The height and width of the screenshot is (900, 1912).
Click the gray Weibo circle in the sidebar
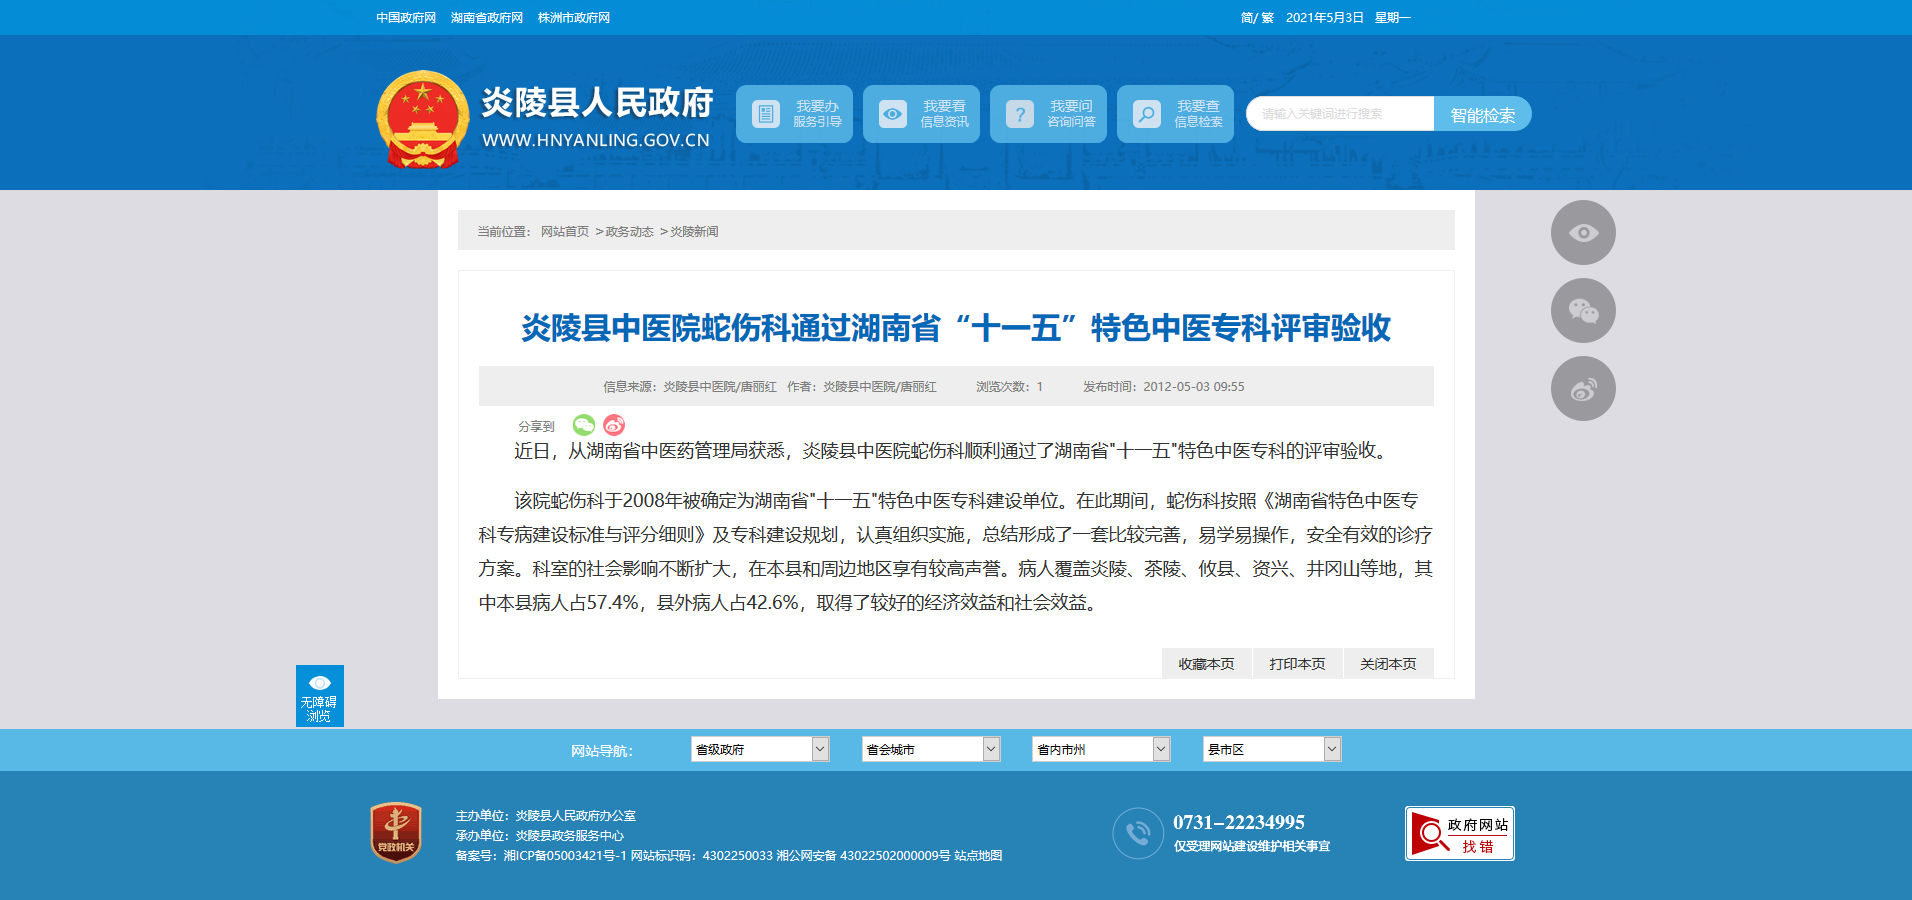coord(1583,389)
